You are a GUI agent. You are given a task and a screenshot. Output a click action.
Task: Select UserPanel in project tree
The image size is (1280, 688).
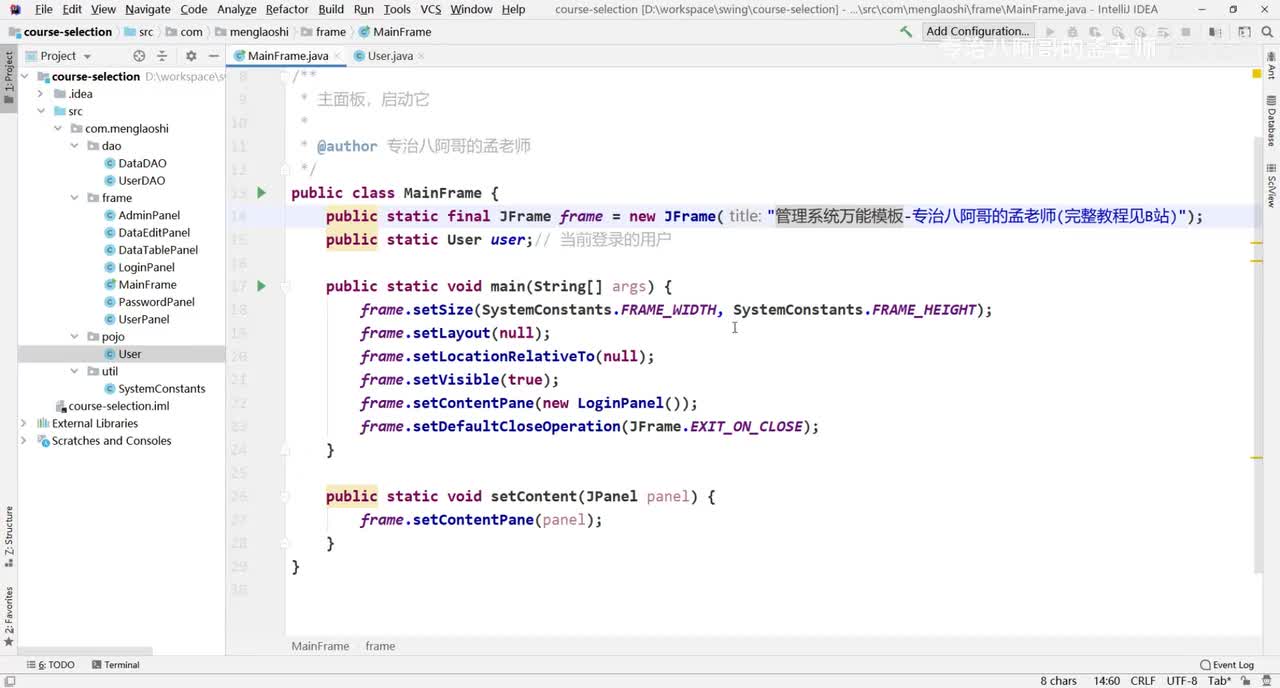(136, 319)
